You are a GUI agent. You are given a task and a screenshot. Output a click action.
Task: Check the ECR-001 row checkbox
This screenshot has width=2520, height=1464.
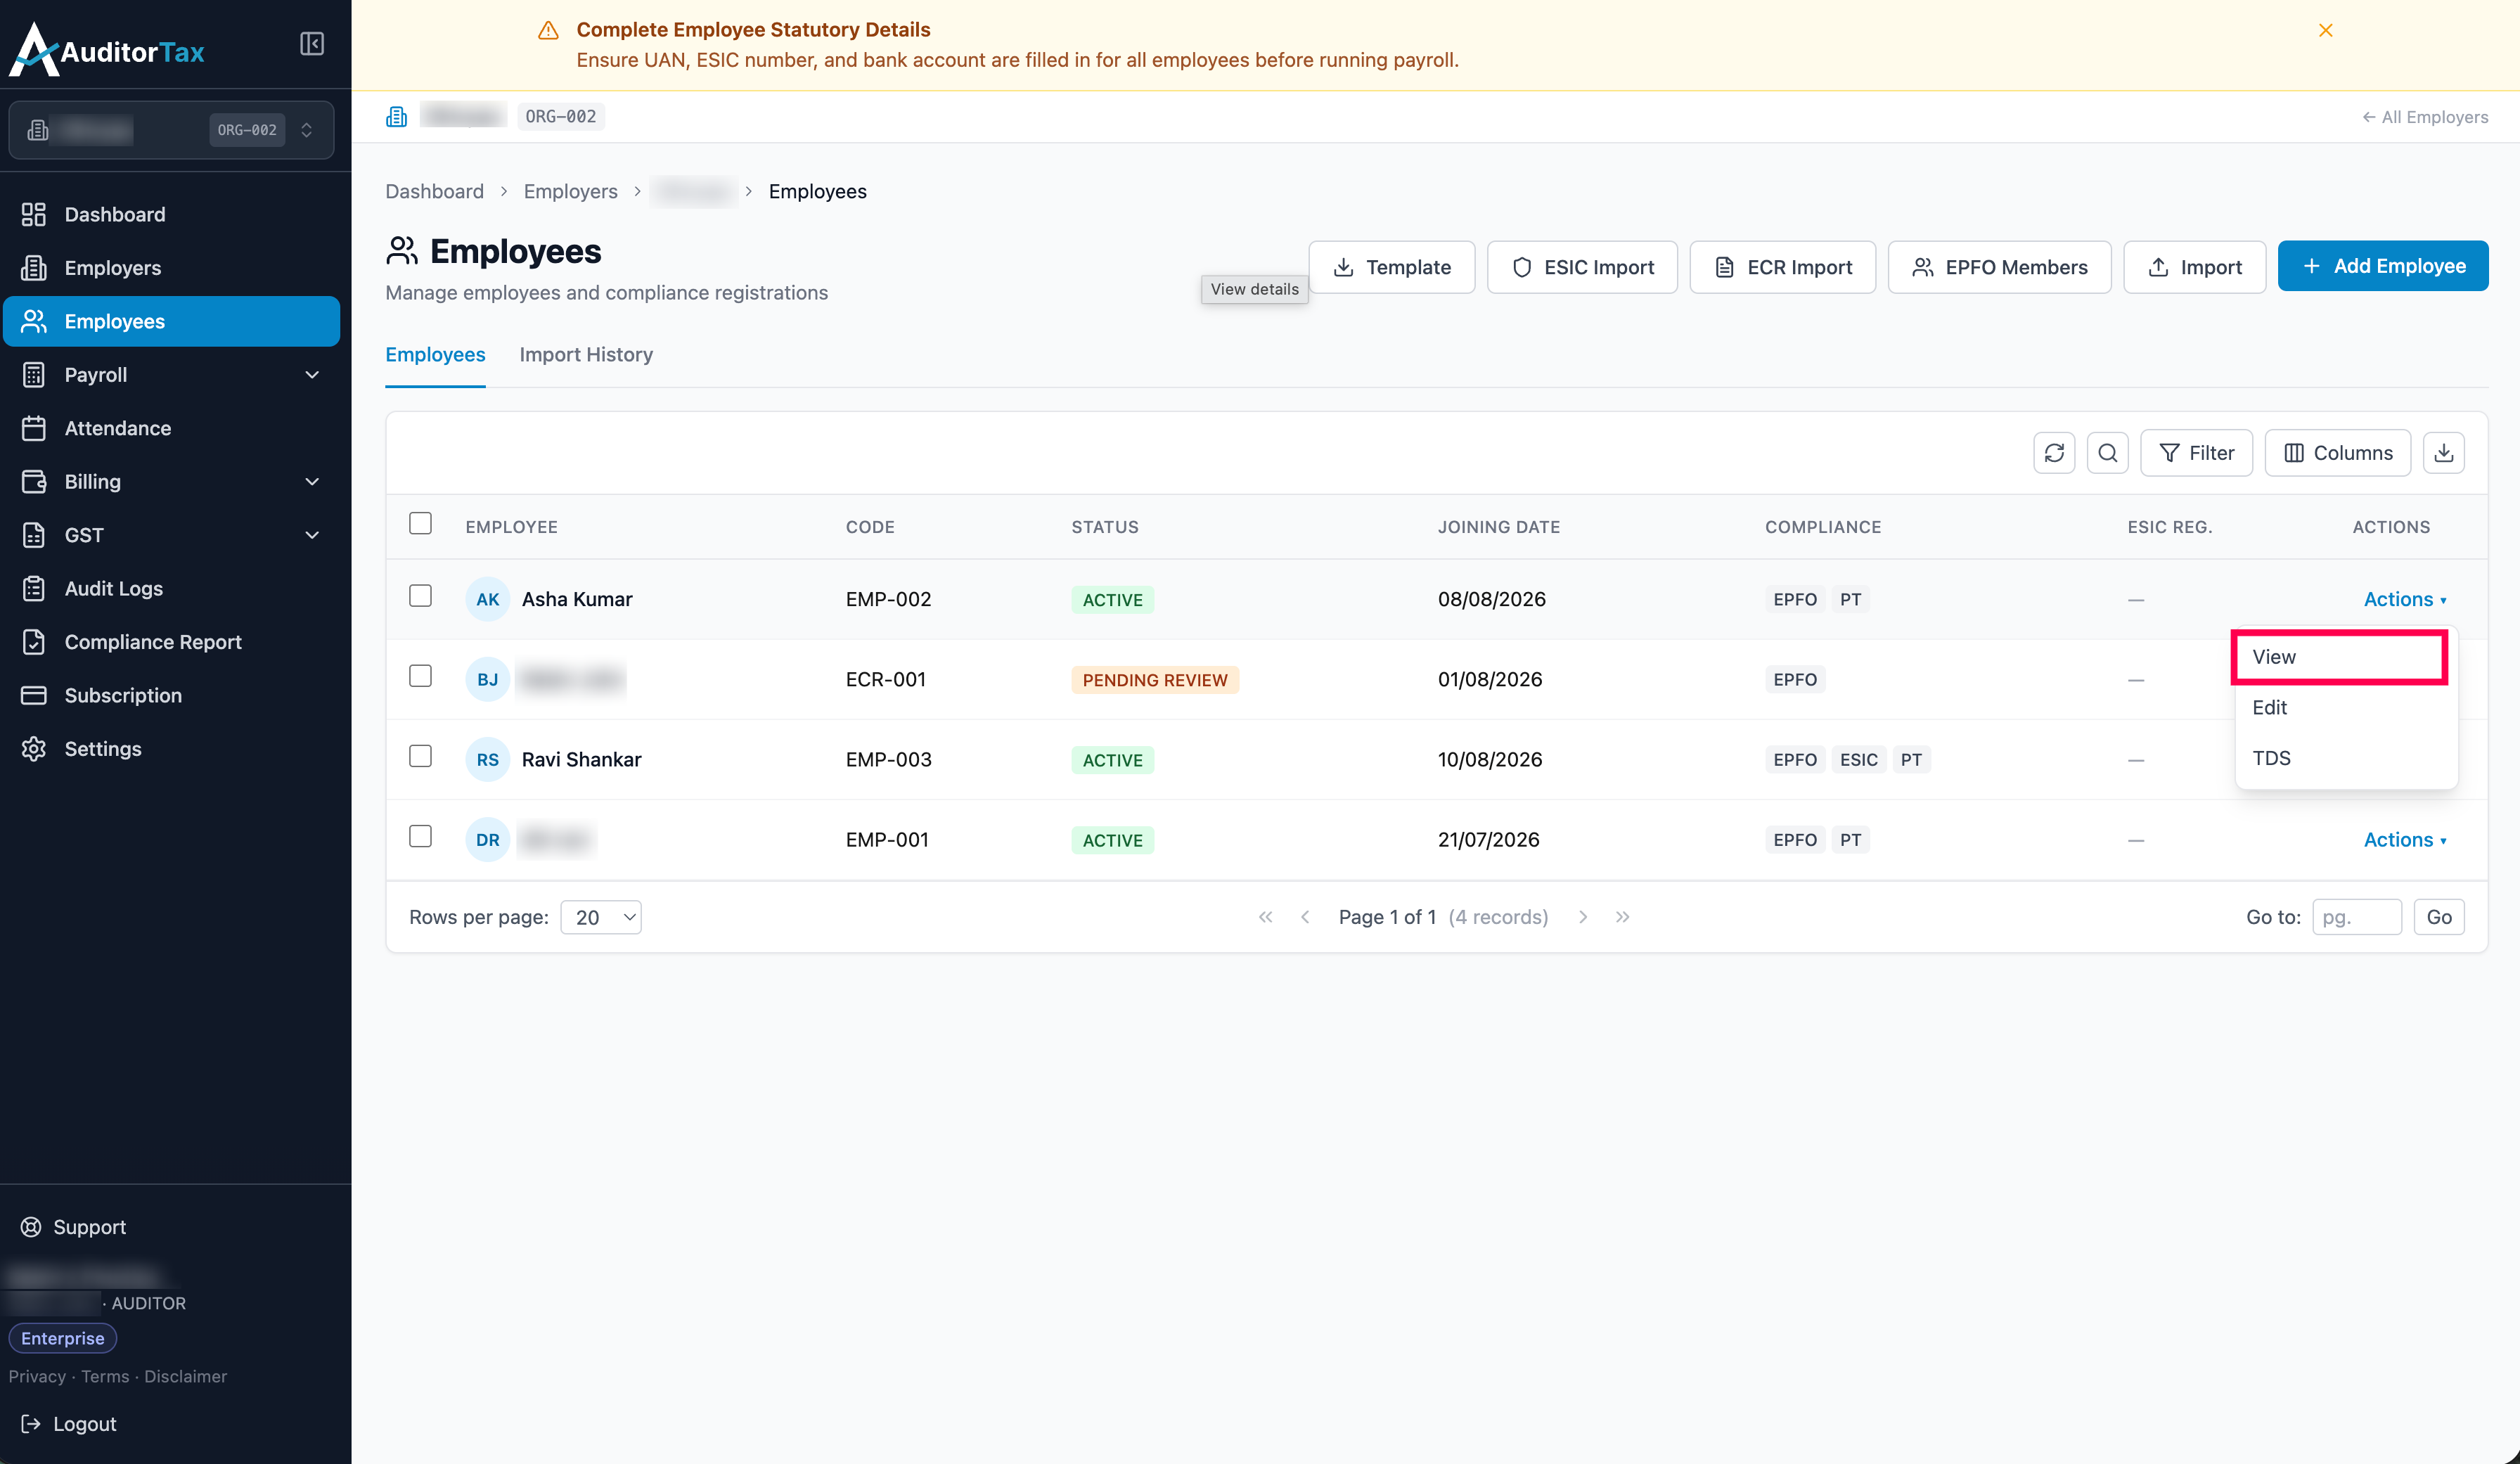coord(420,676)
